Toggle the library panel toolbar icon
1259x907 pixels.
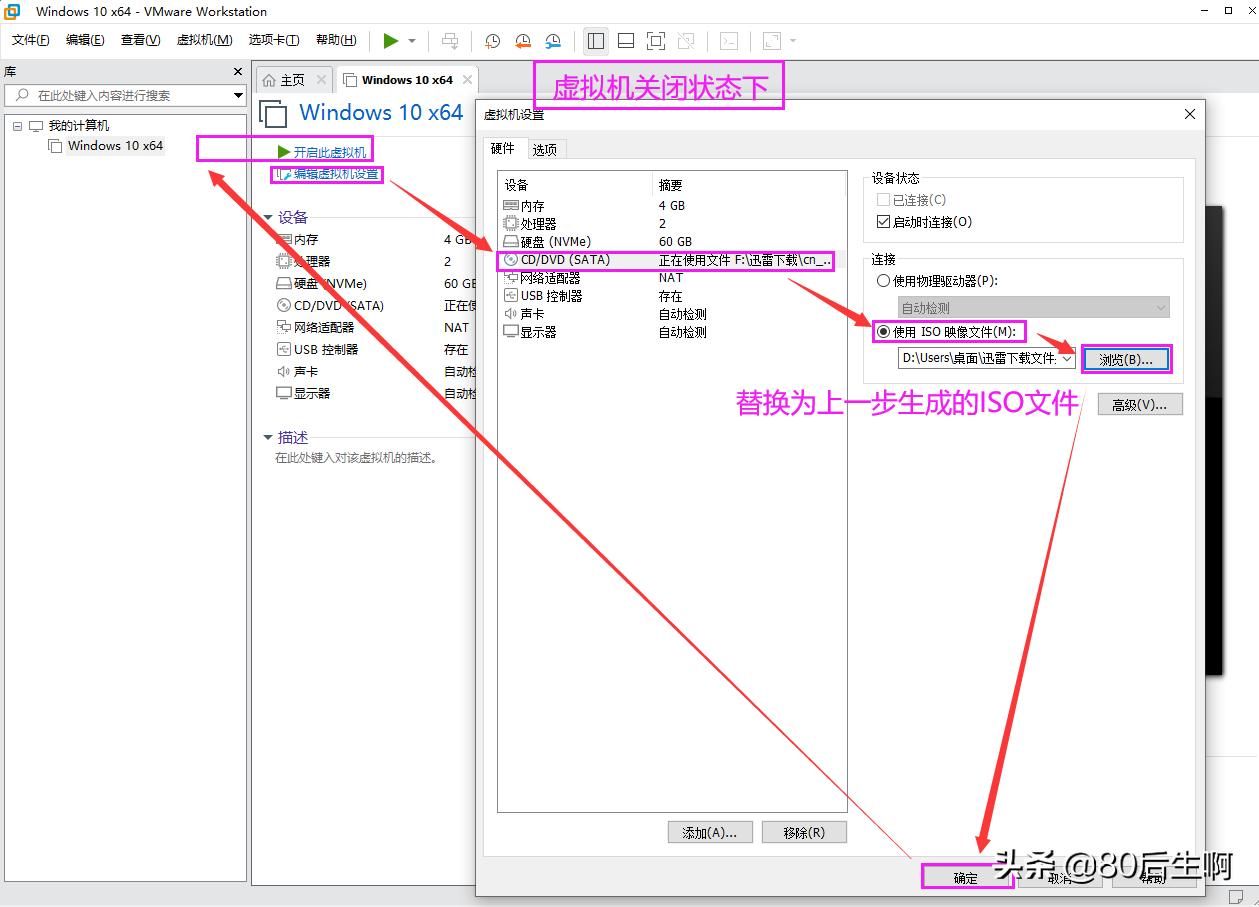coord(595,41)
